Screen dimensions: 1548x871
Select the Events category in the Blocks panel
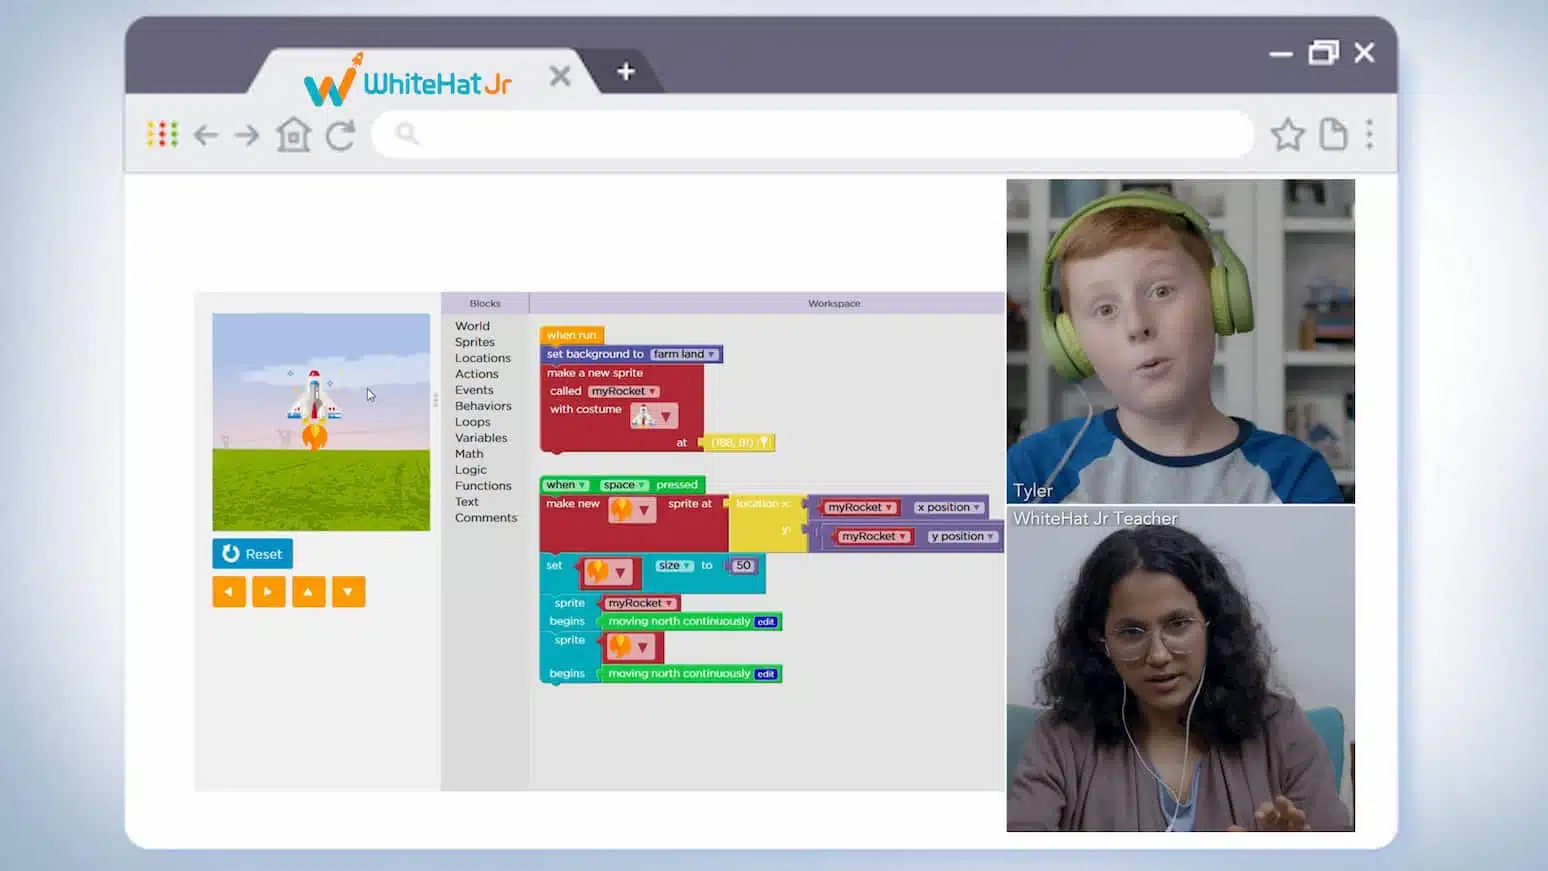[474, 389]
